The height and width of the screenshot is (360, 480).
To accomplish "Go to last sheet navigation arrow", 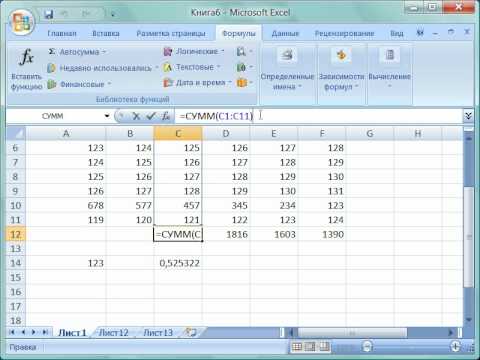I will pyautogui.click(x=45, y=332).
